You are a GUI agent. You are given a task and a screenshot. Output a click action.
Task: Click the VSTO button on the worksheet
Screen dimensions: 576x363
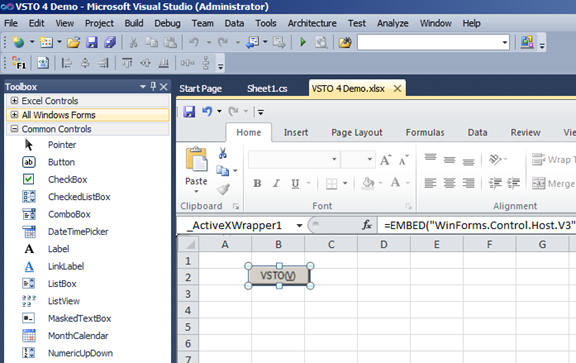pos(279,276)
